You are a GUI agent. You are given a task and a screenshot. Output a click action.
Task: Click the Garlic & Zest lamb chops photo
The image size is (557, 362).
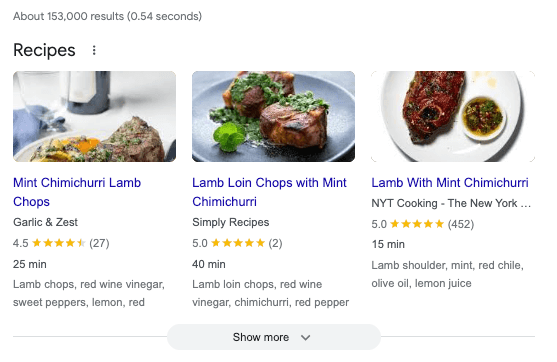click(x=94, y=116)
